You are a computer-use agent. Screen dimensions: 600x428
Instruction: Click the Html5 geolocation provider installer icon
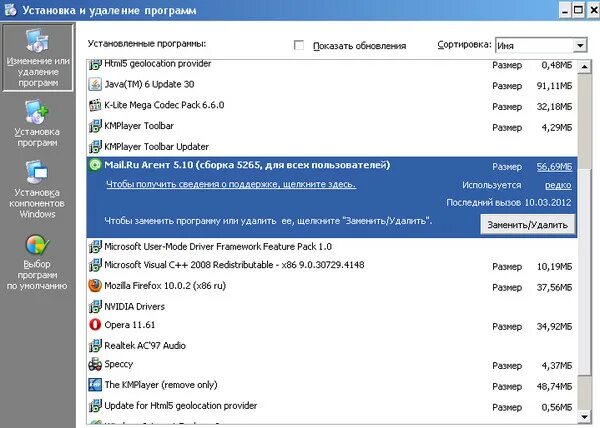click(x=95, y=65)
